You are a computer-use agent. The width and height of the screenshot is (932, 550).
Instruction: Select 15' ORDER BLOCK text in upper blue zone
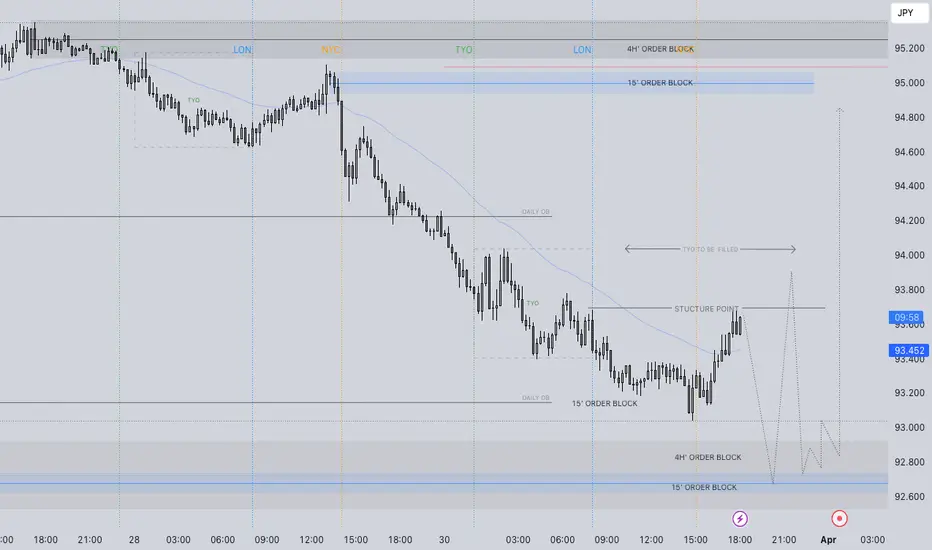tap(660, 83)
